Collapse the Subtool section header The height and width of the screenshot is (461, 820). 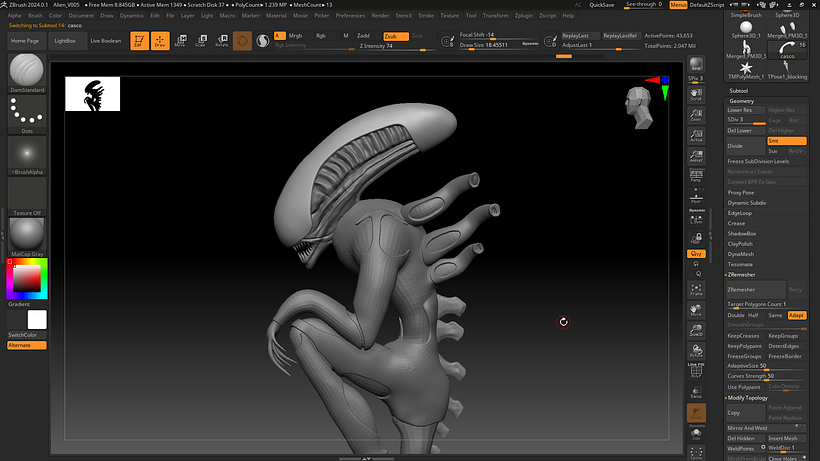tap(738, 90)
